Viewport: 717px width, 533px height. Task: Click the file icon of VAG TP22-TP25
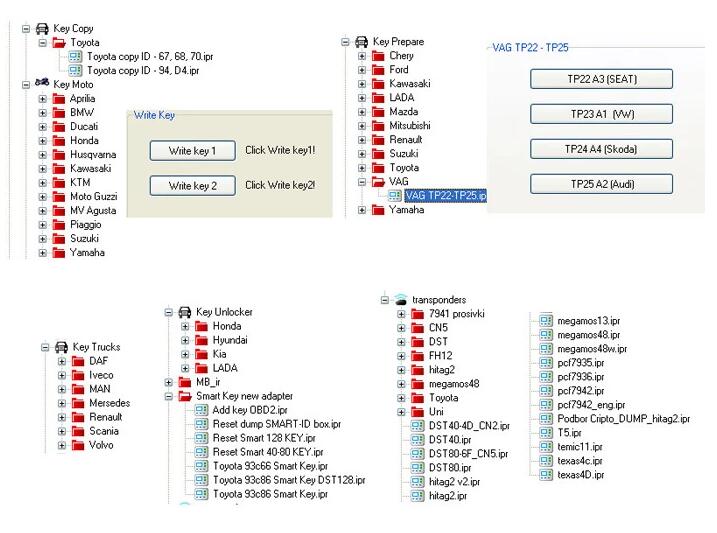(x=394, y=196)
